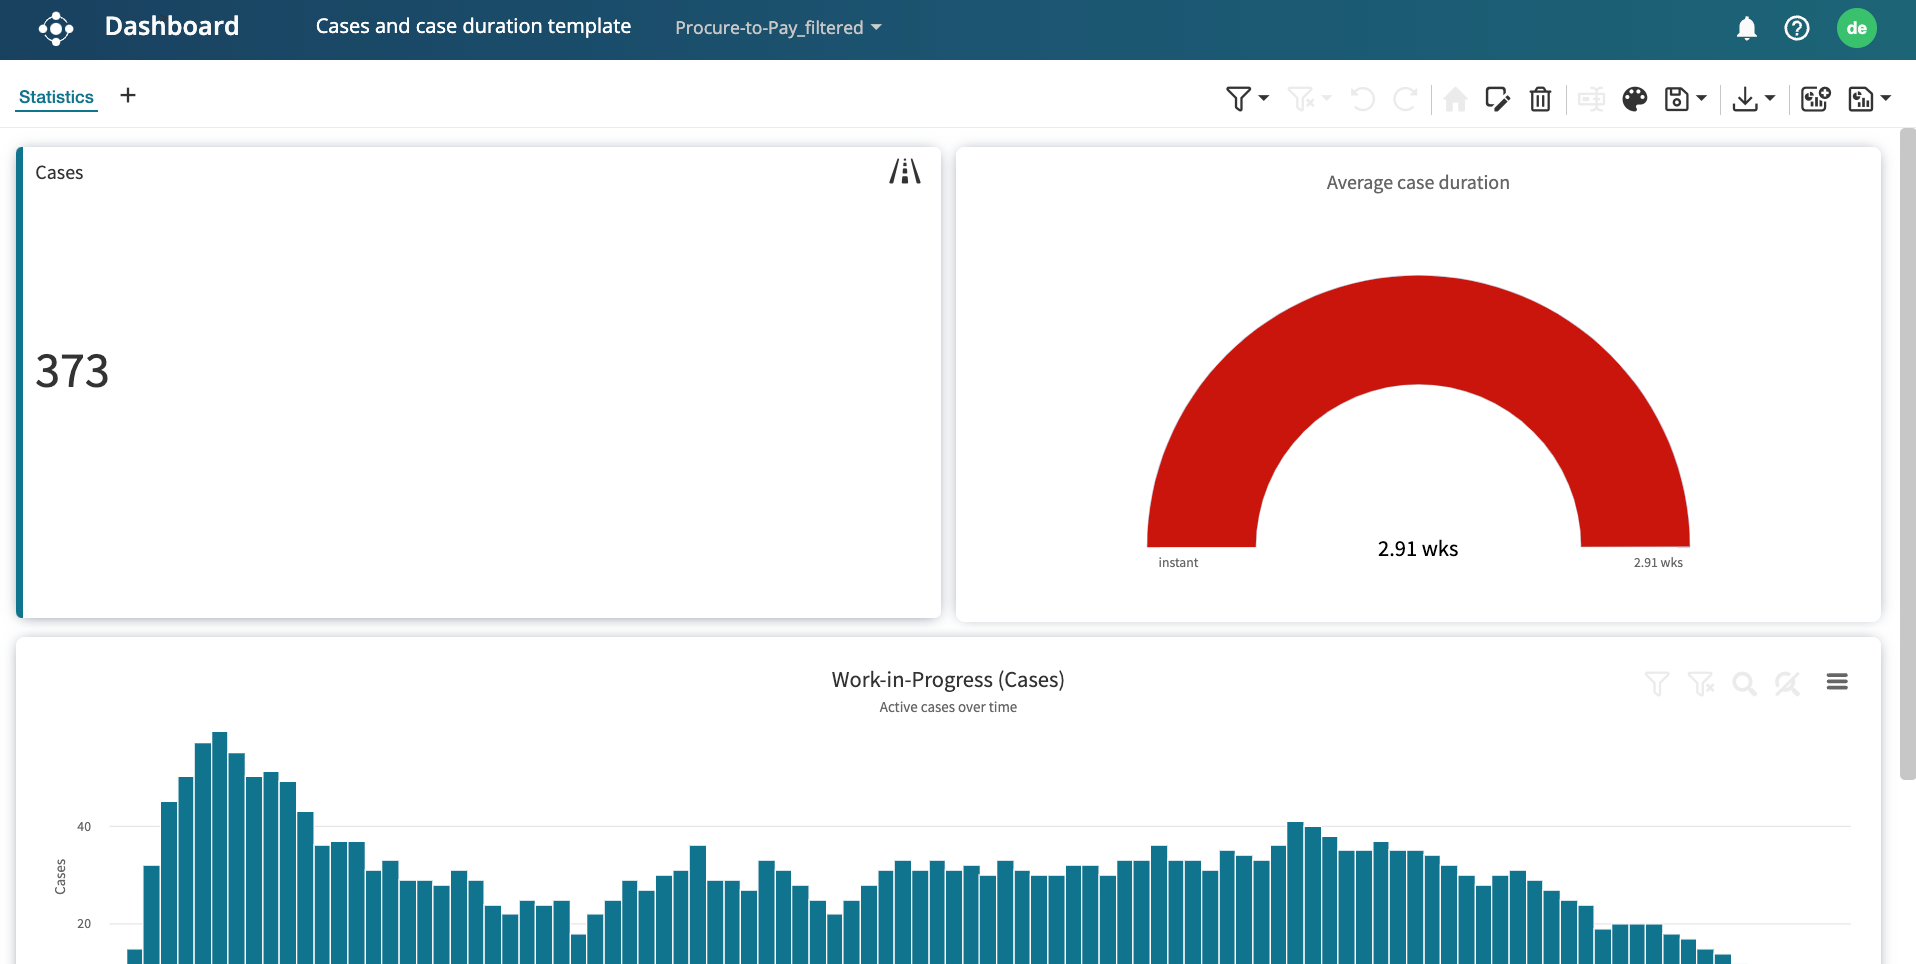This screenshot has height=964, width=1916.
Task: Expand the download options dropdown arrow
Action: [x=1770, y=98]
